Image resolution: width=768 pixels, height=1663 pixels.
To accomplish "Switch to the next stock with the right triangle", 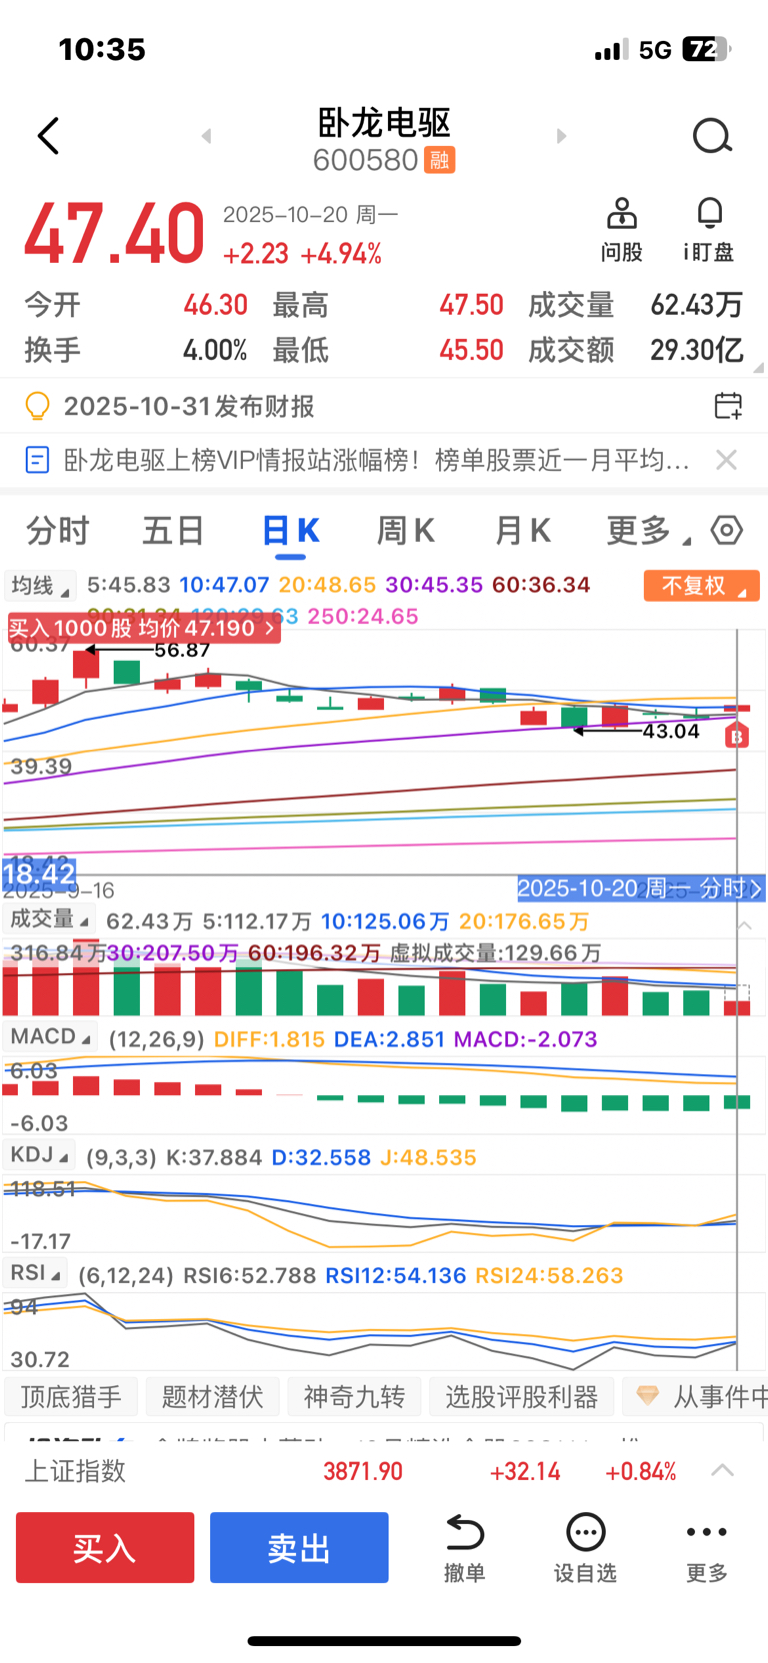I will (561, 136).
